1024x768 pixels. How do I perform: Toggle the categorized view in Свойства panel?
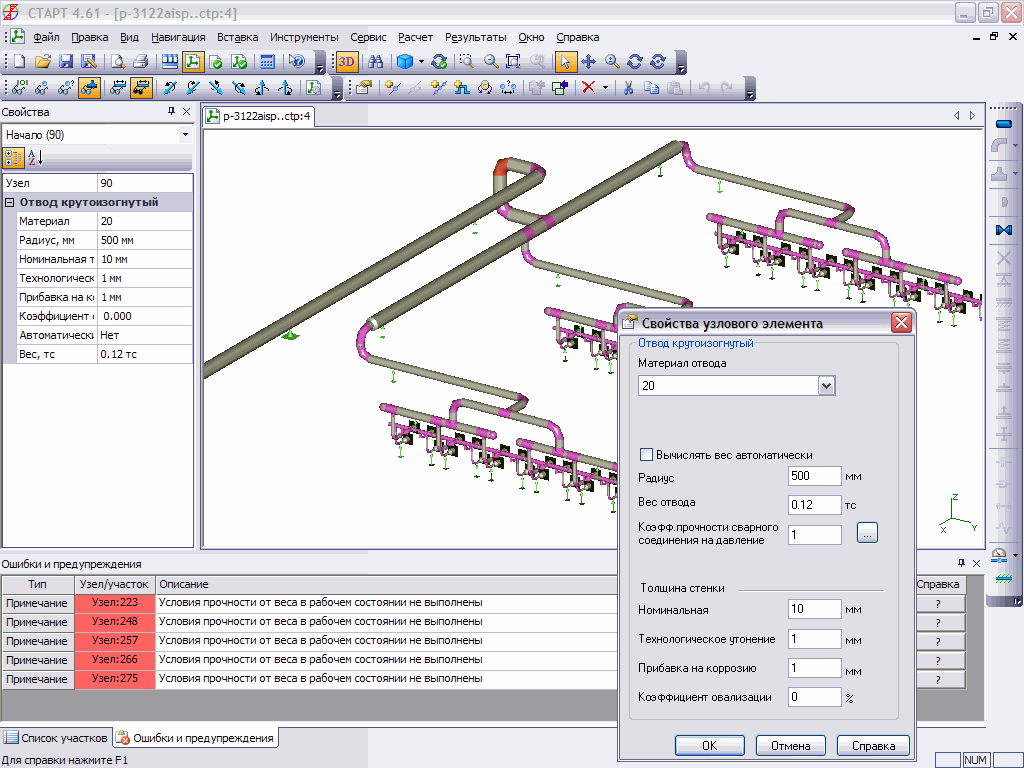pyautogui.click(x=14, y=157)
